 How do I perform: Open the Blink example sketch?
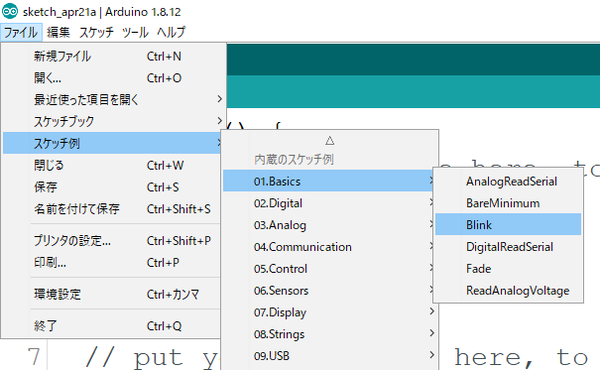pos(508,225)
